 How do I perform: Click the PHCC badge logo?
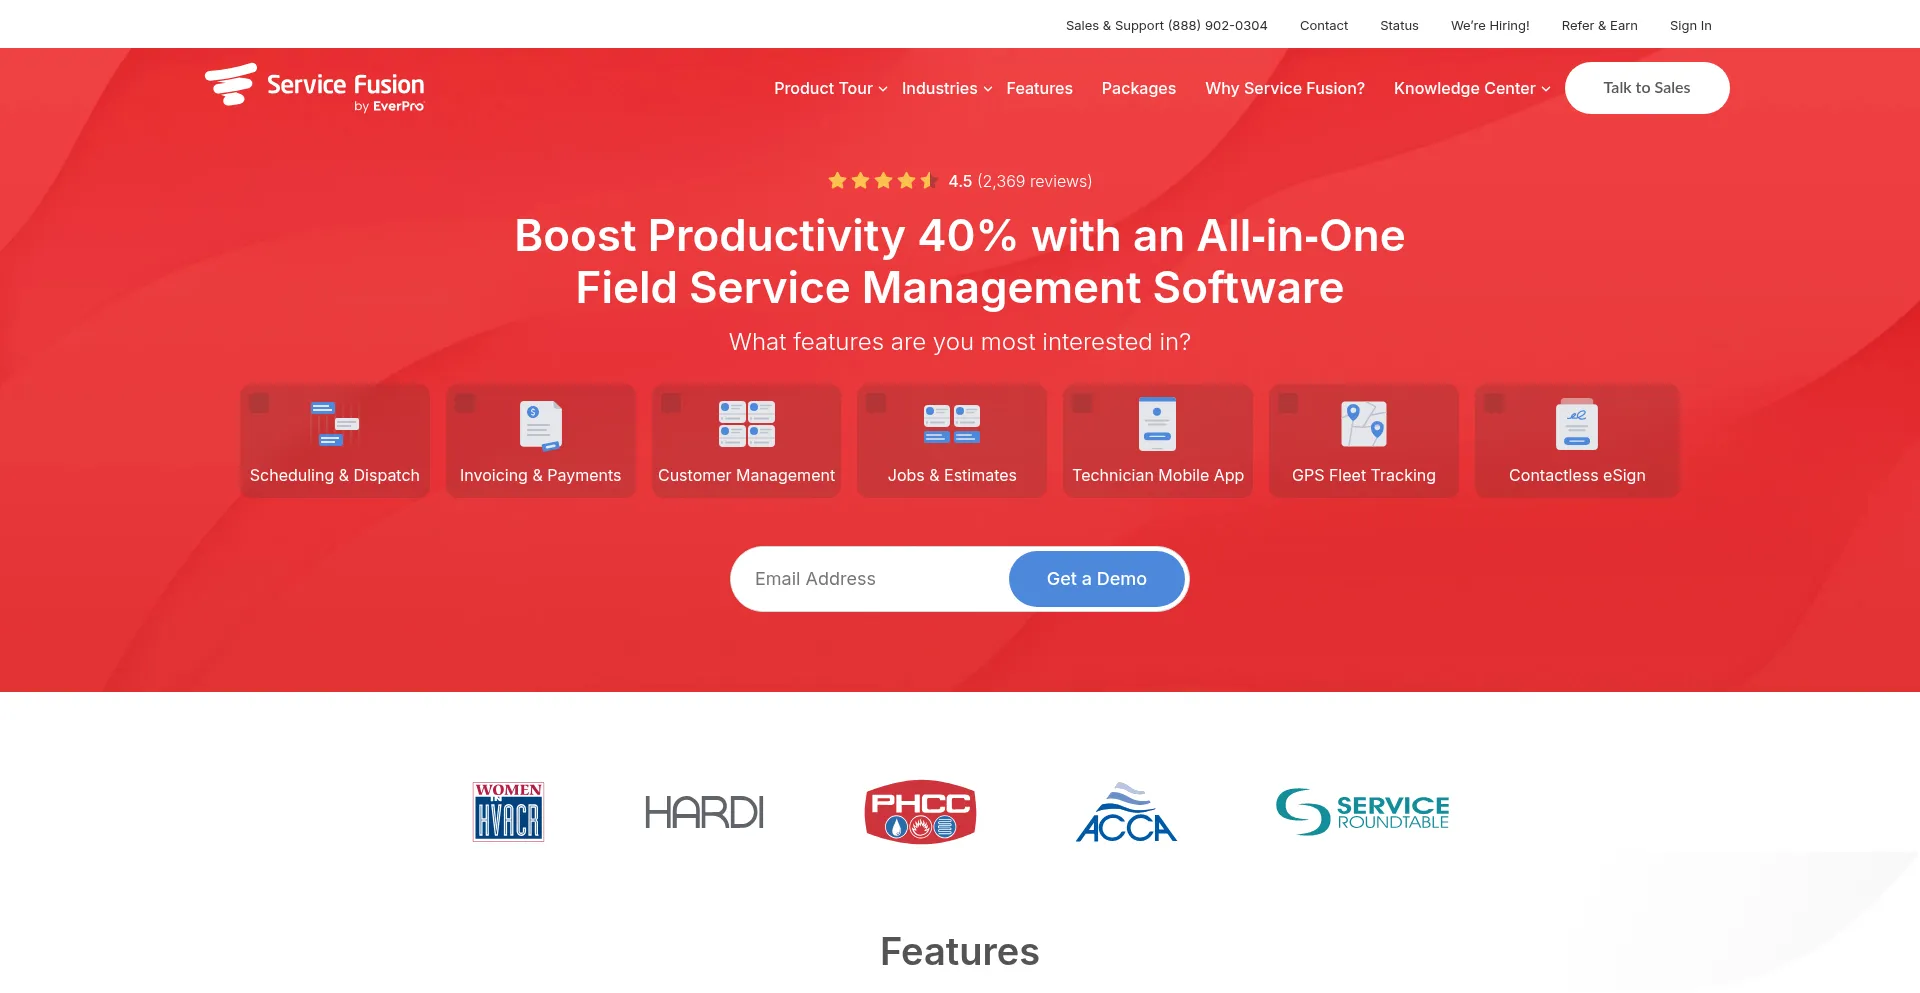[920, 812]
